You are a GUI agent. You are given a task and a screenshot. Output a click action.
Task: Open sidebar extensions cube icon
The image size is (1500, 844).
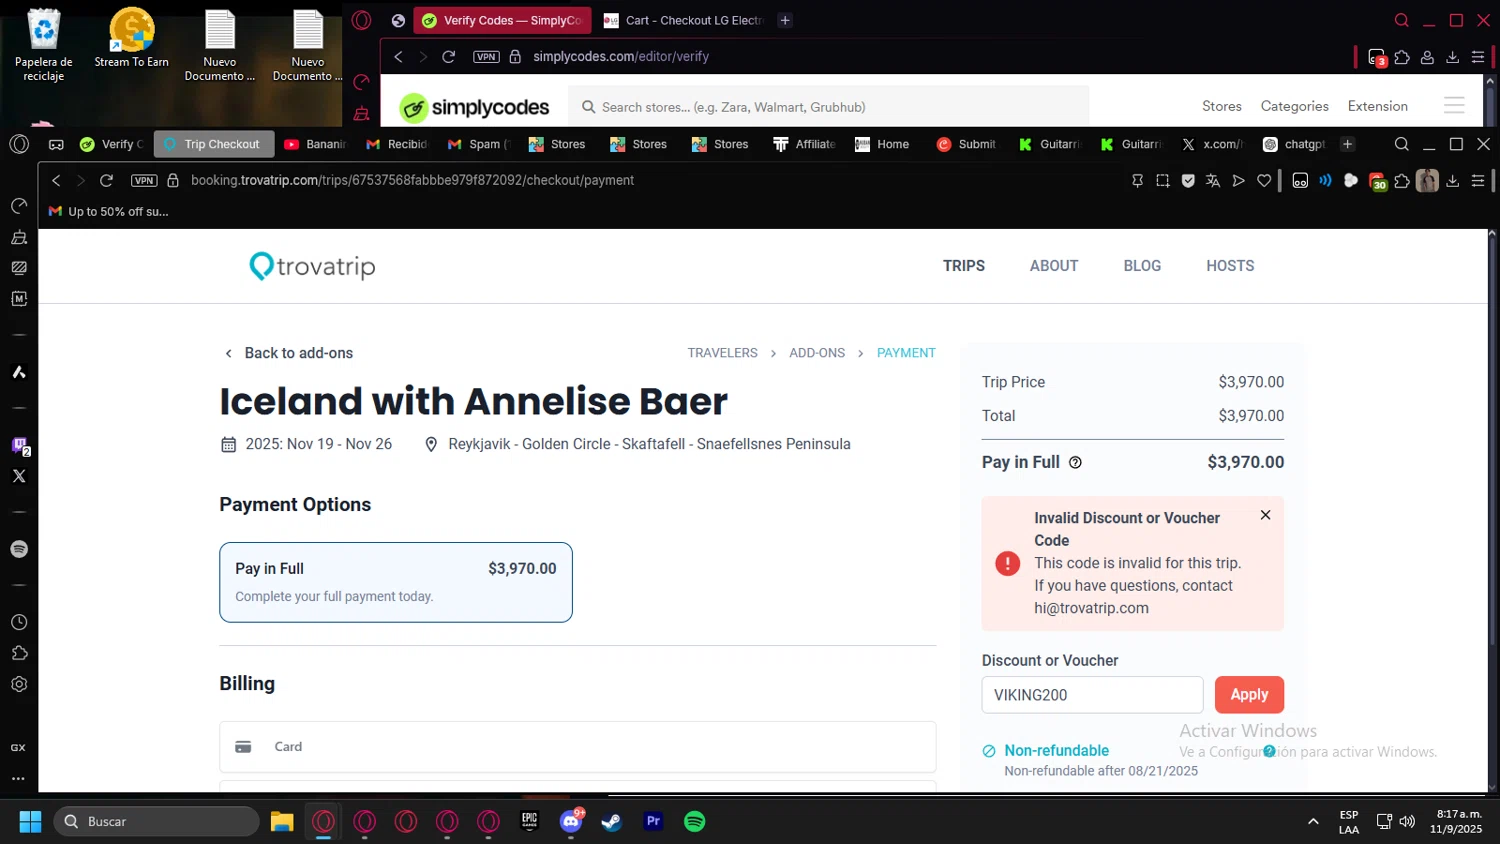tap(19, 653)
